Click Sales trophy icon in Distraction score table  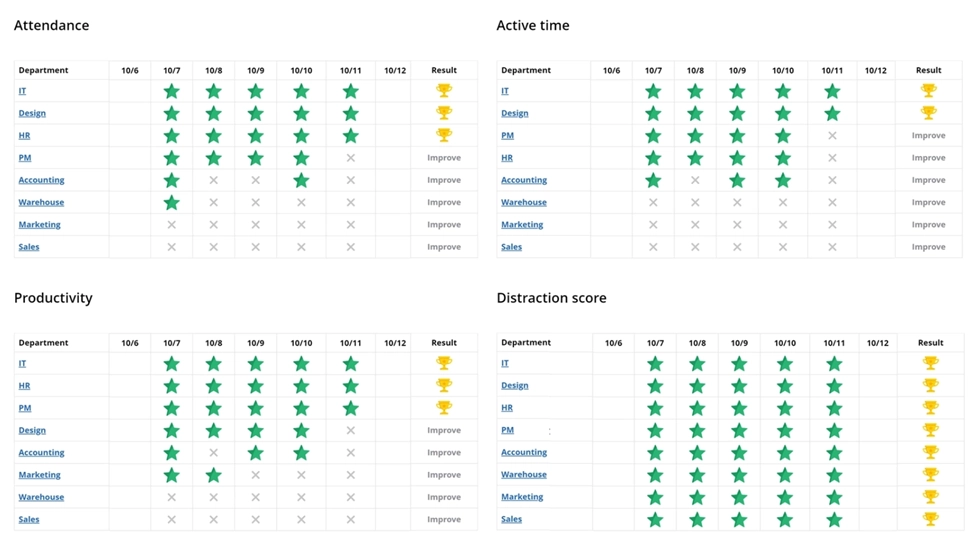[931, 519]
